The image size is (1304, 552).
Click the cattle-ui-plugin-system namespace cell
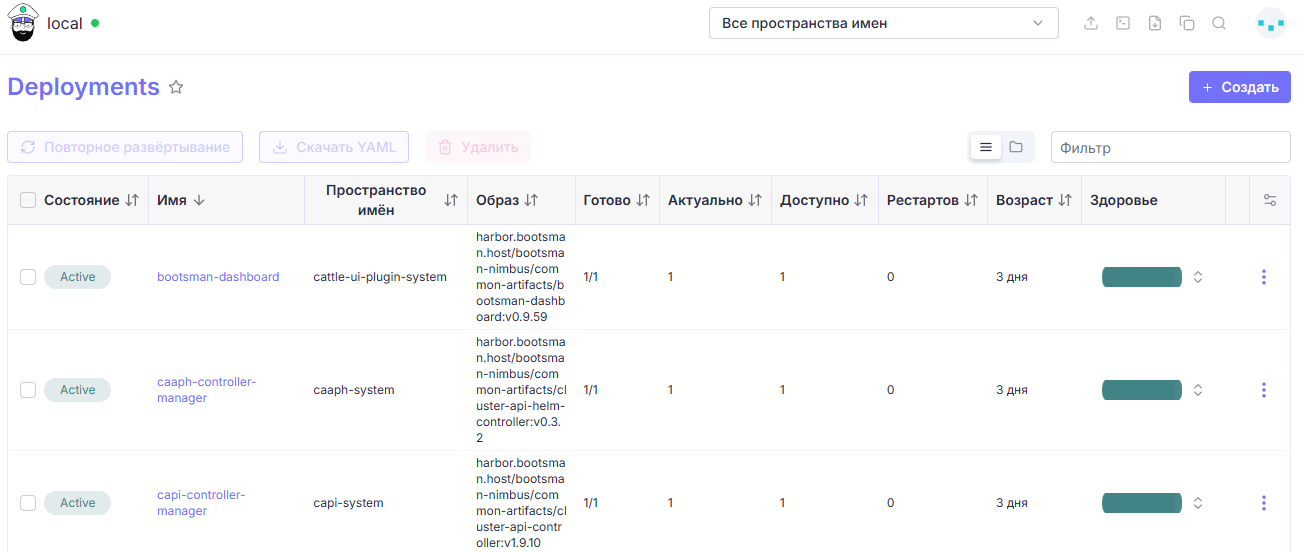coord(380,277)
